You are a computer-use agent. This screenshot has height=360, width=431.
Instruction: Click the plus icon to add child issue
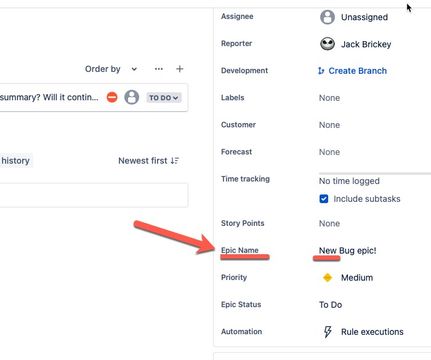[x=180, y=69]
